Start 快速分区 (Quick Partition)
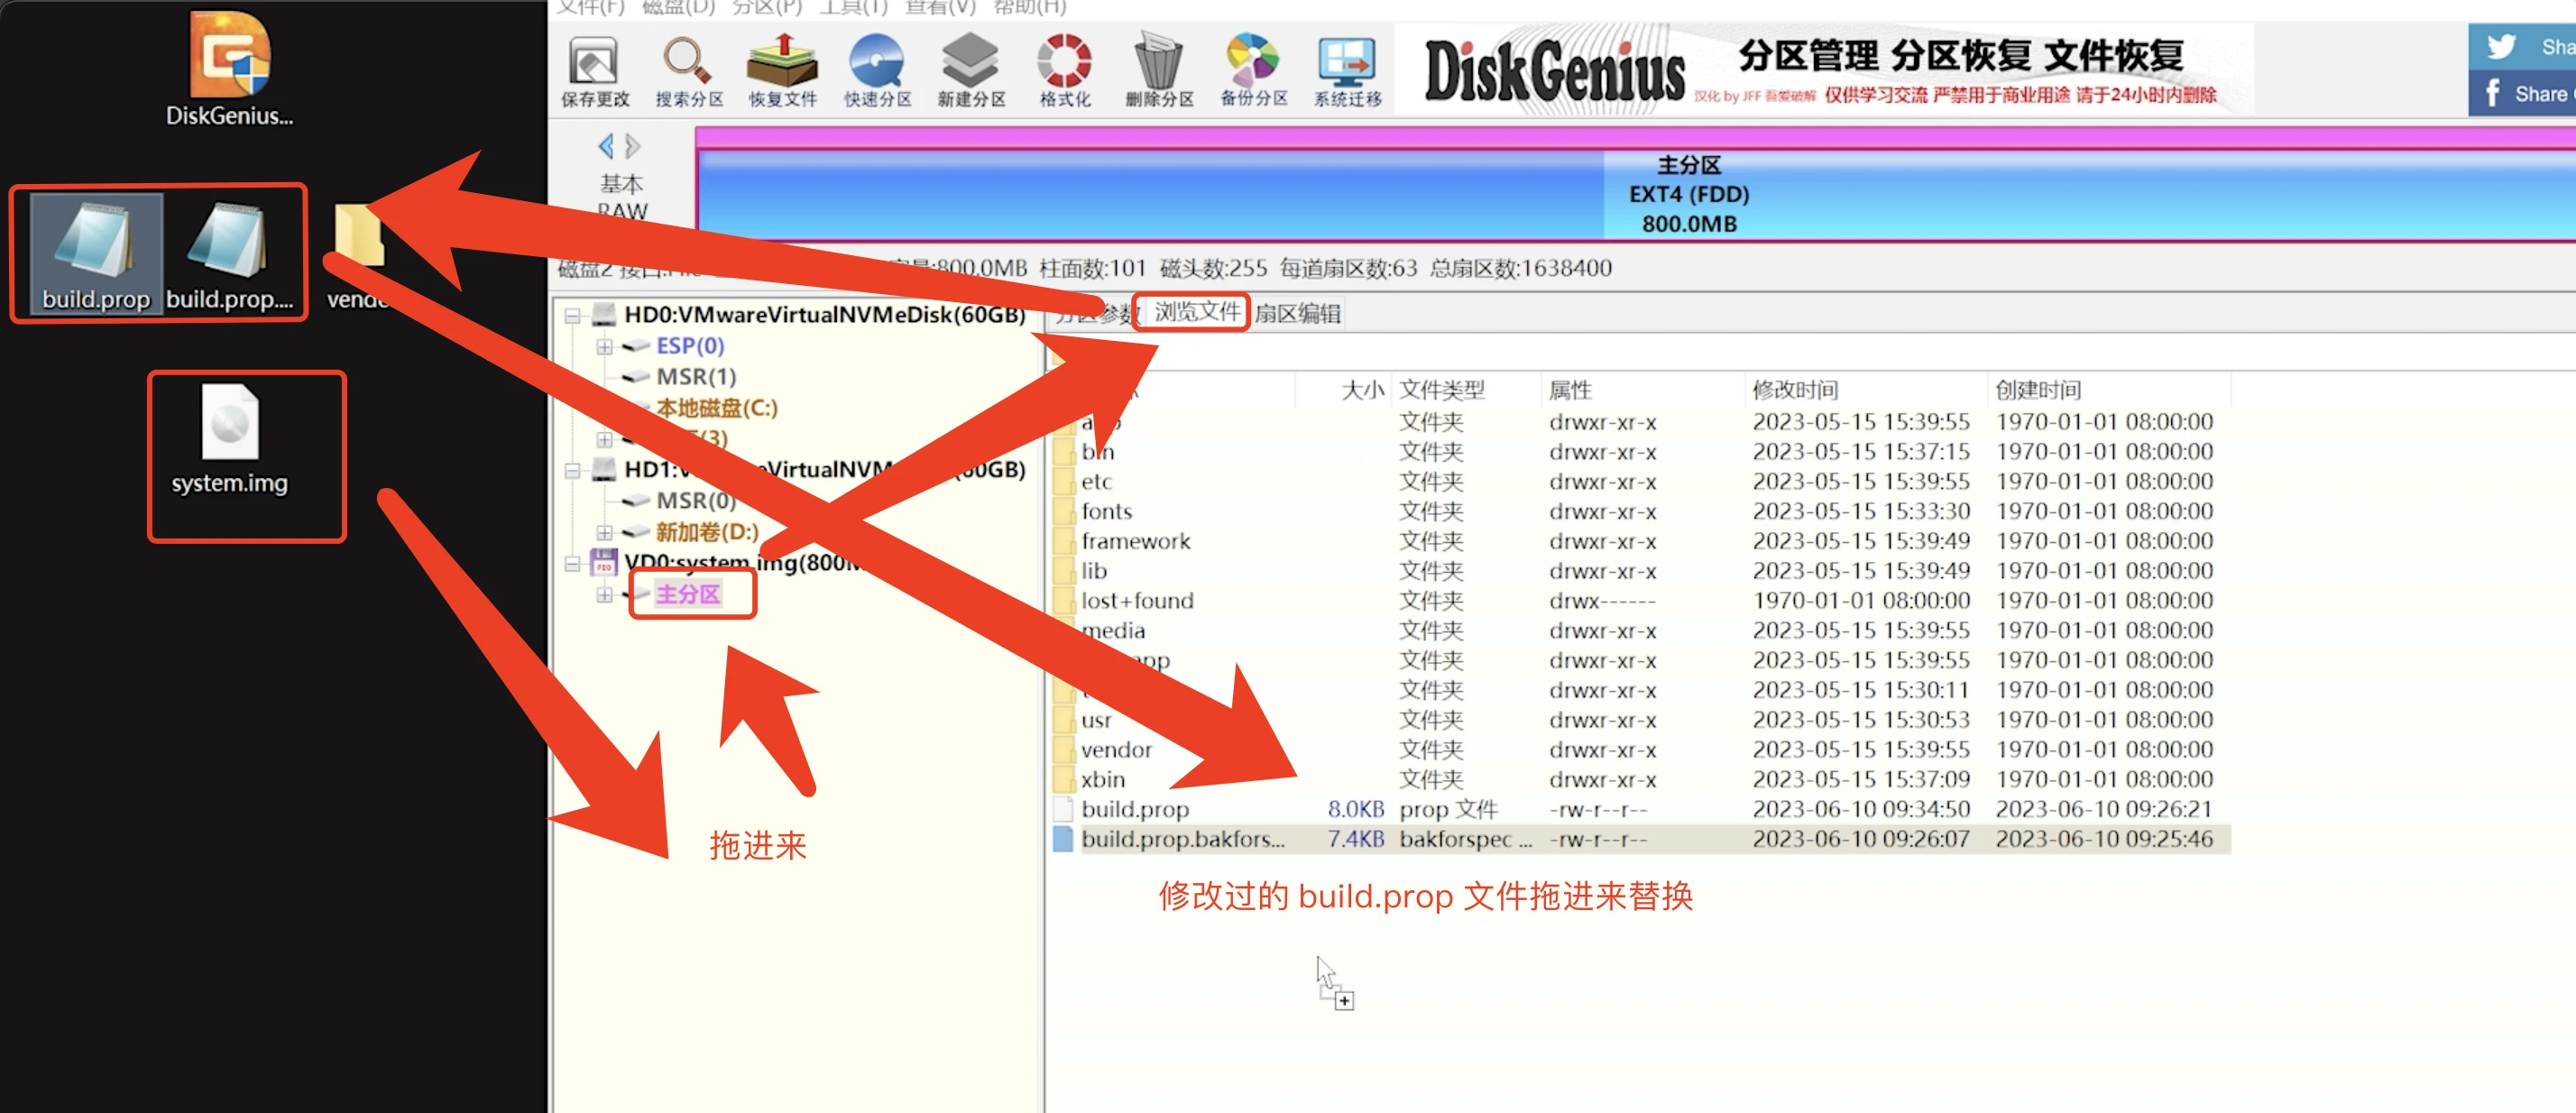This screenshot has width=2576, height=1113. pyautogui.click(x=876, y=68)
